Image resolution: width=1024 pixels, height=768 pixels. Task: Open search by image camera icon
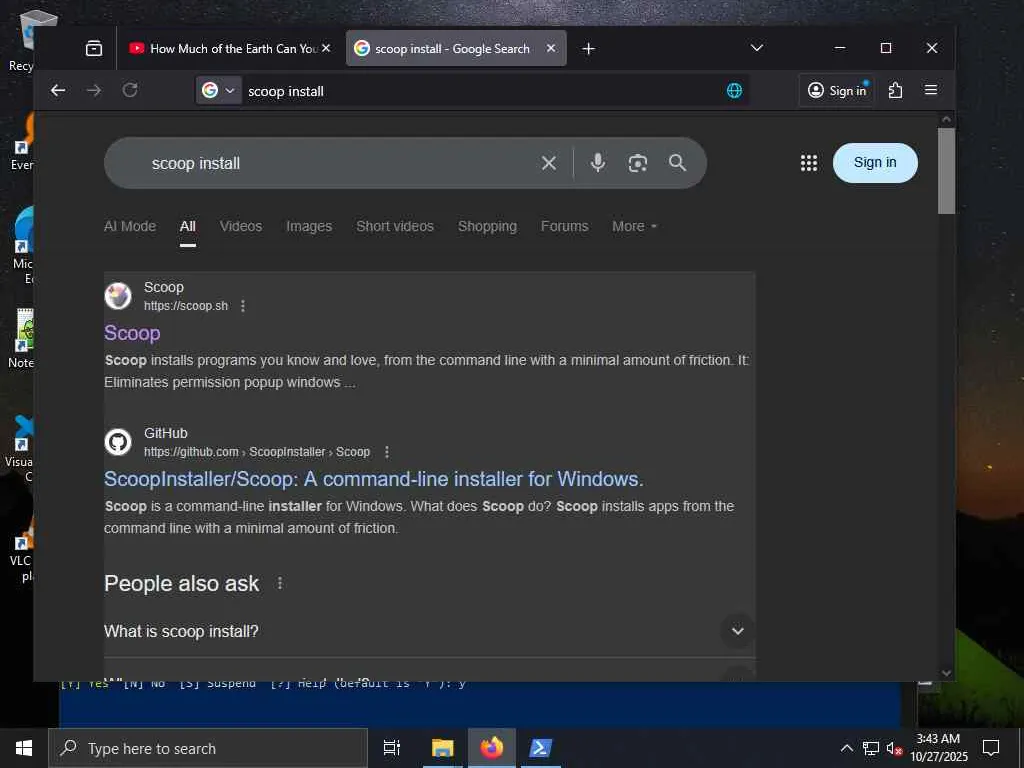[x=637, y=163]
